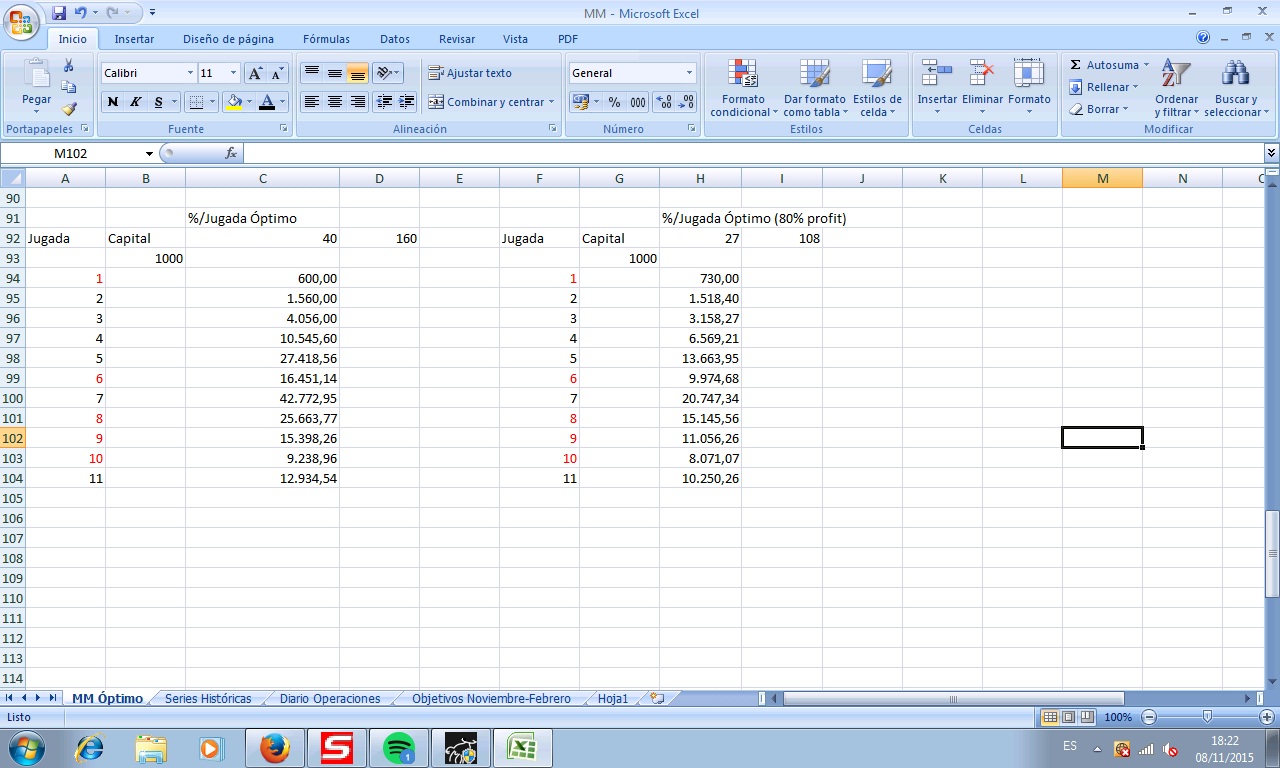
Task: Click the Cut scissors icon
Action: click(69, 66)
